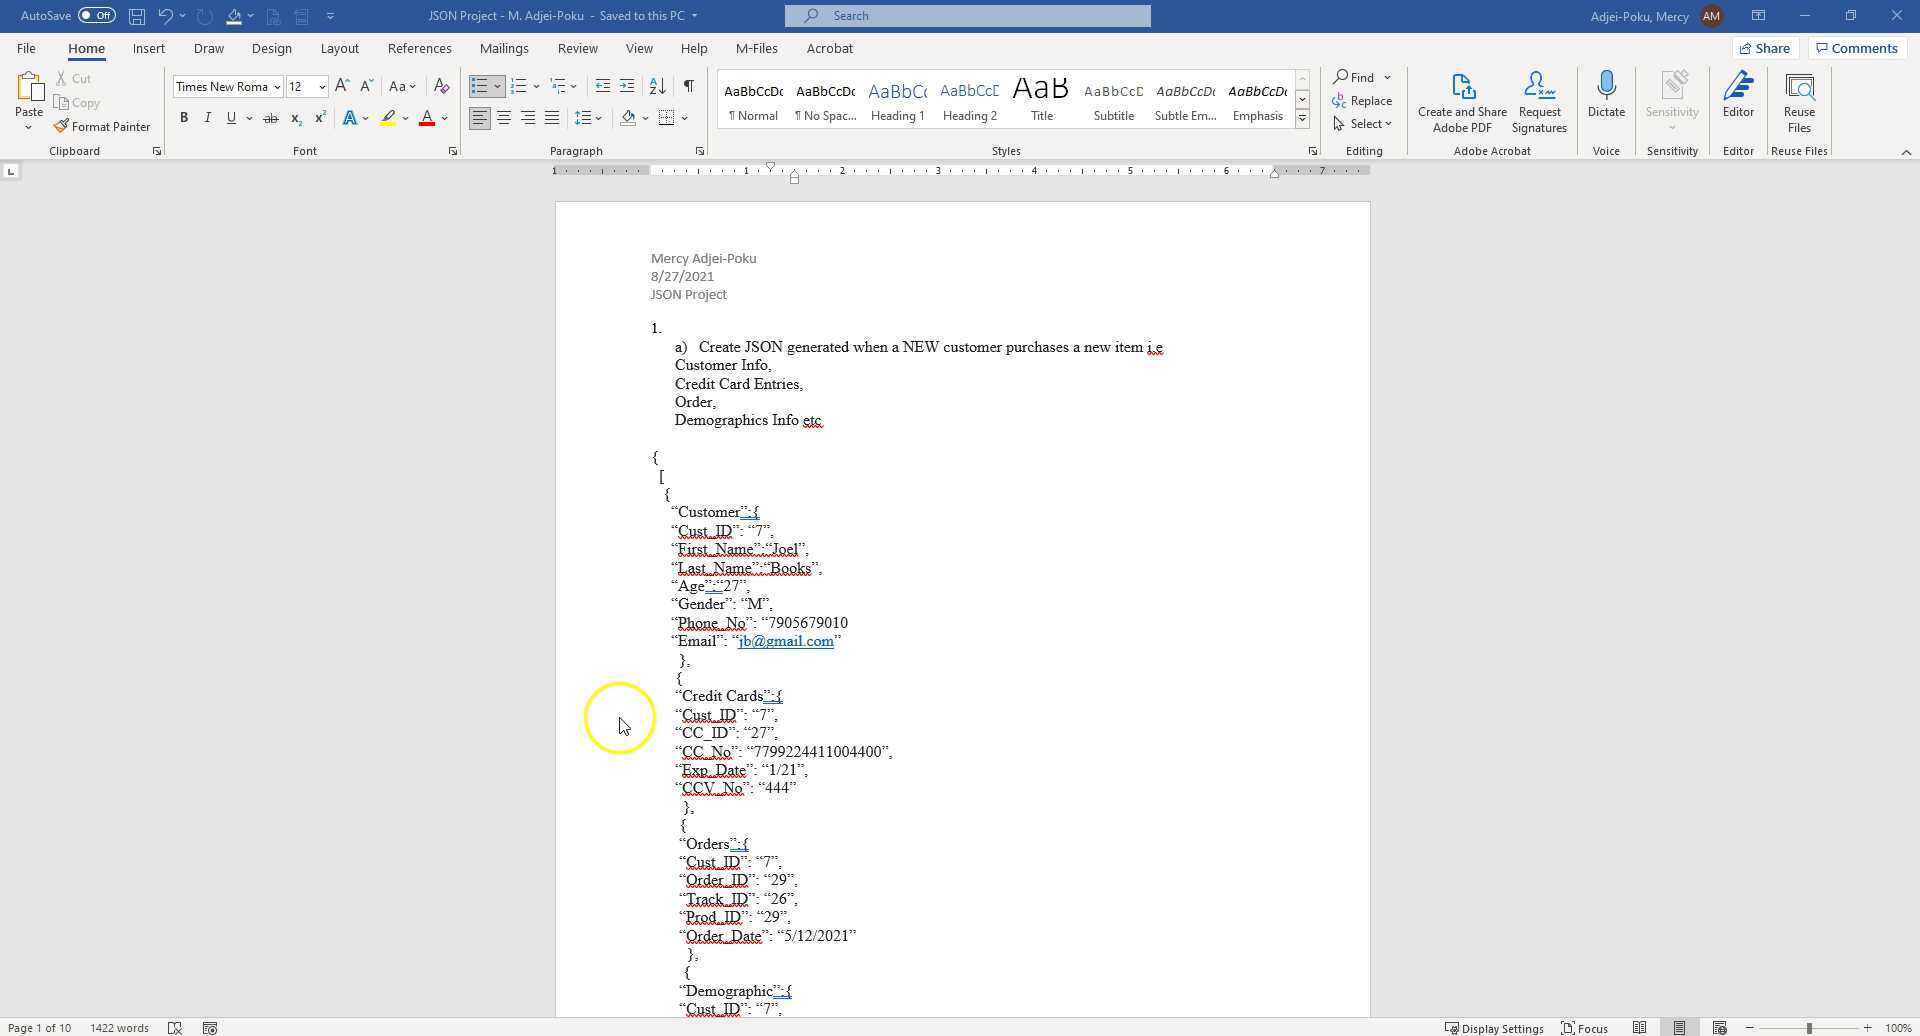Toggle Show/Hide paragraph marks
Screen dimensions: 1920x1036
(689, 87)
